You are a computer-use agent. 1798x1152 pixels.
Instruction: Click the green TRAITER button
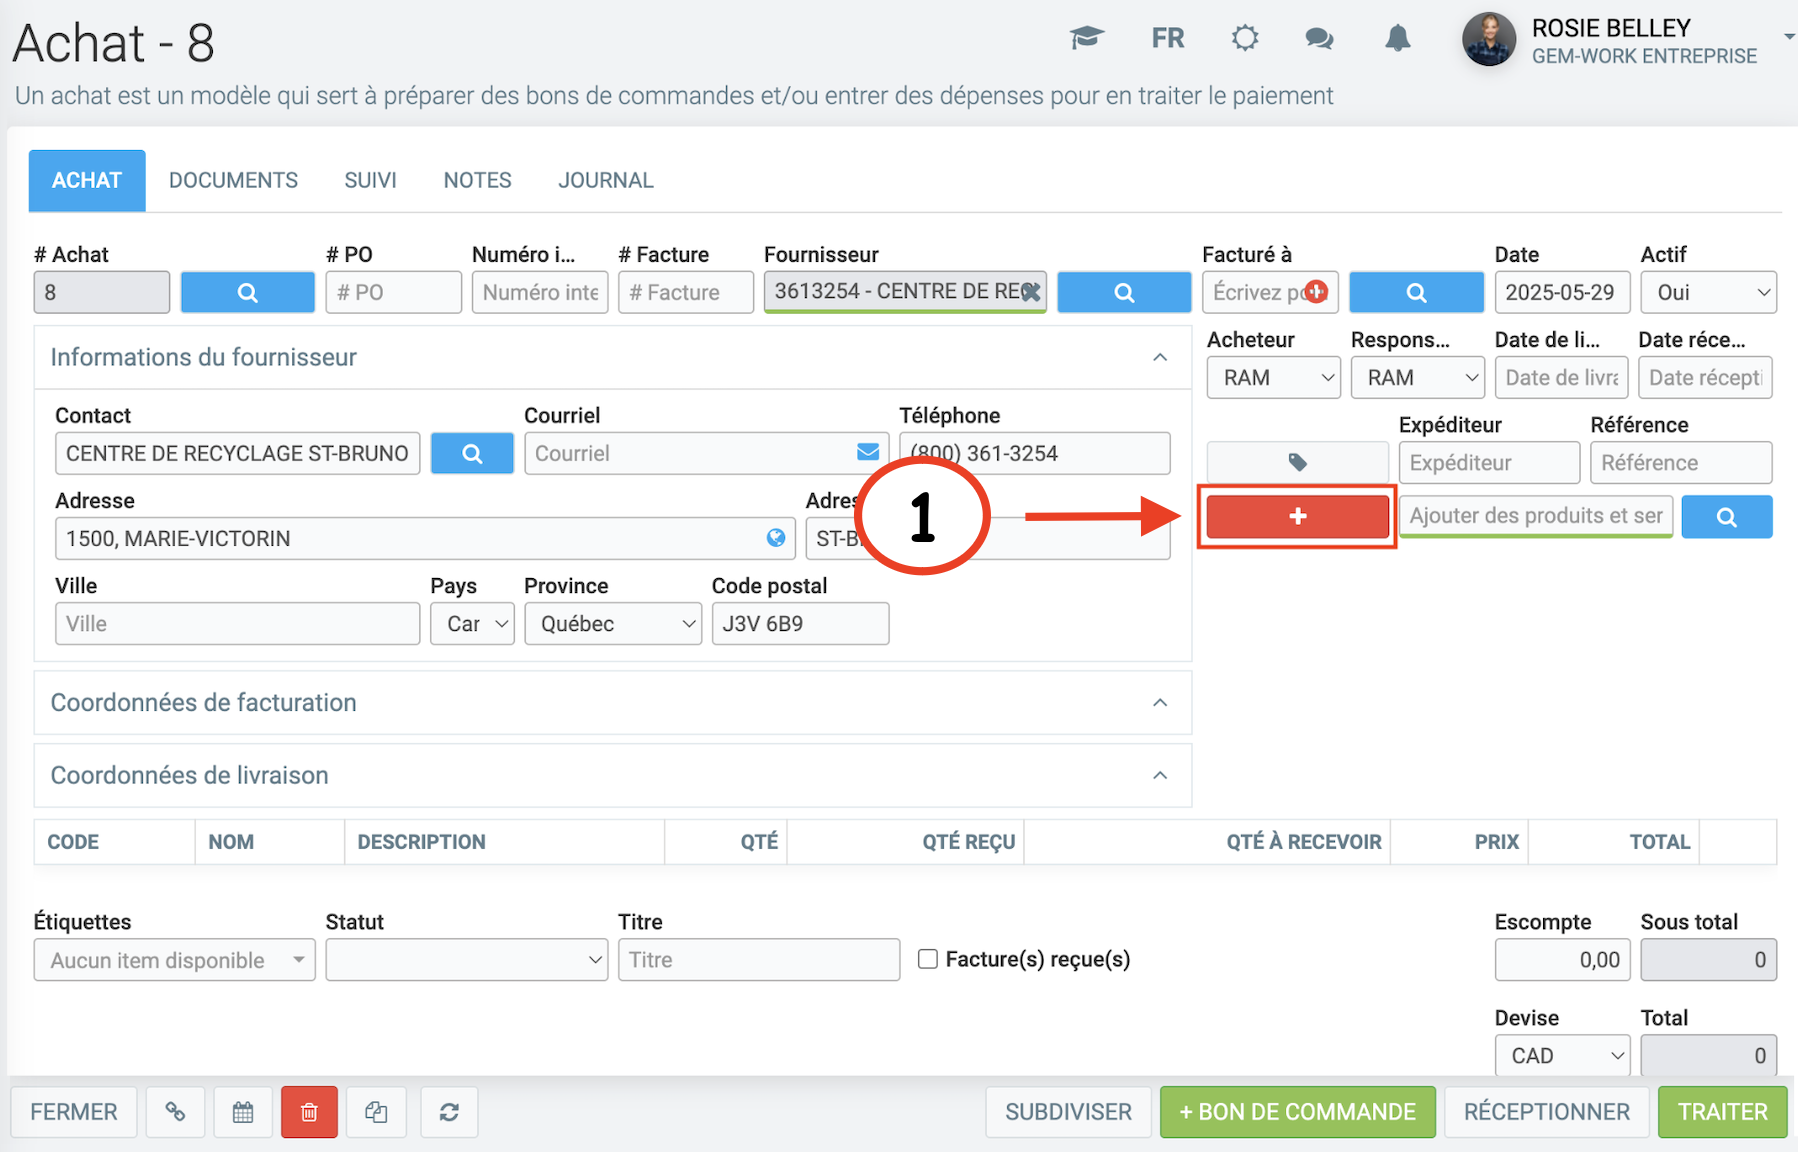tap(1722, 1112)
